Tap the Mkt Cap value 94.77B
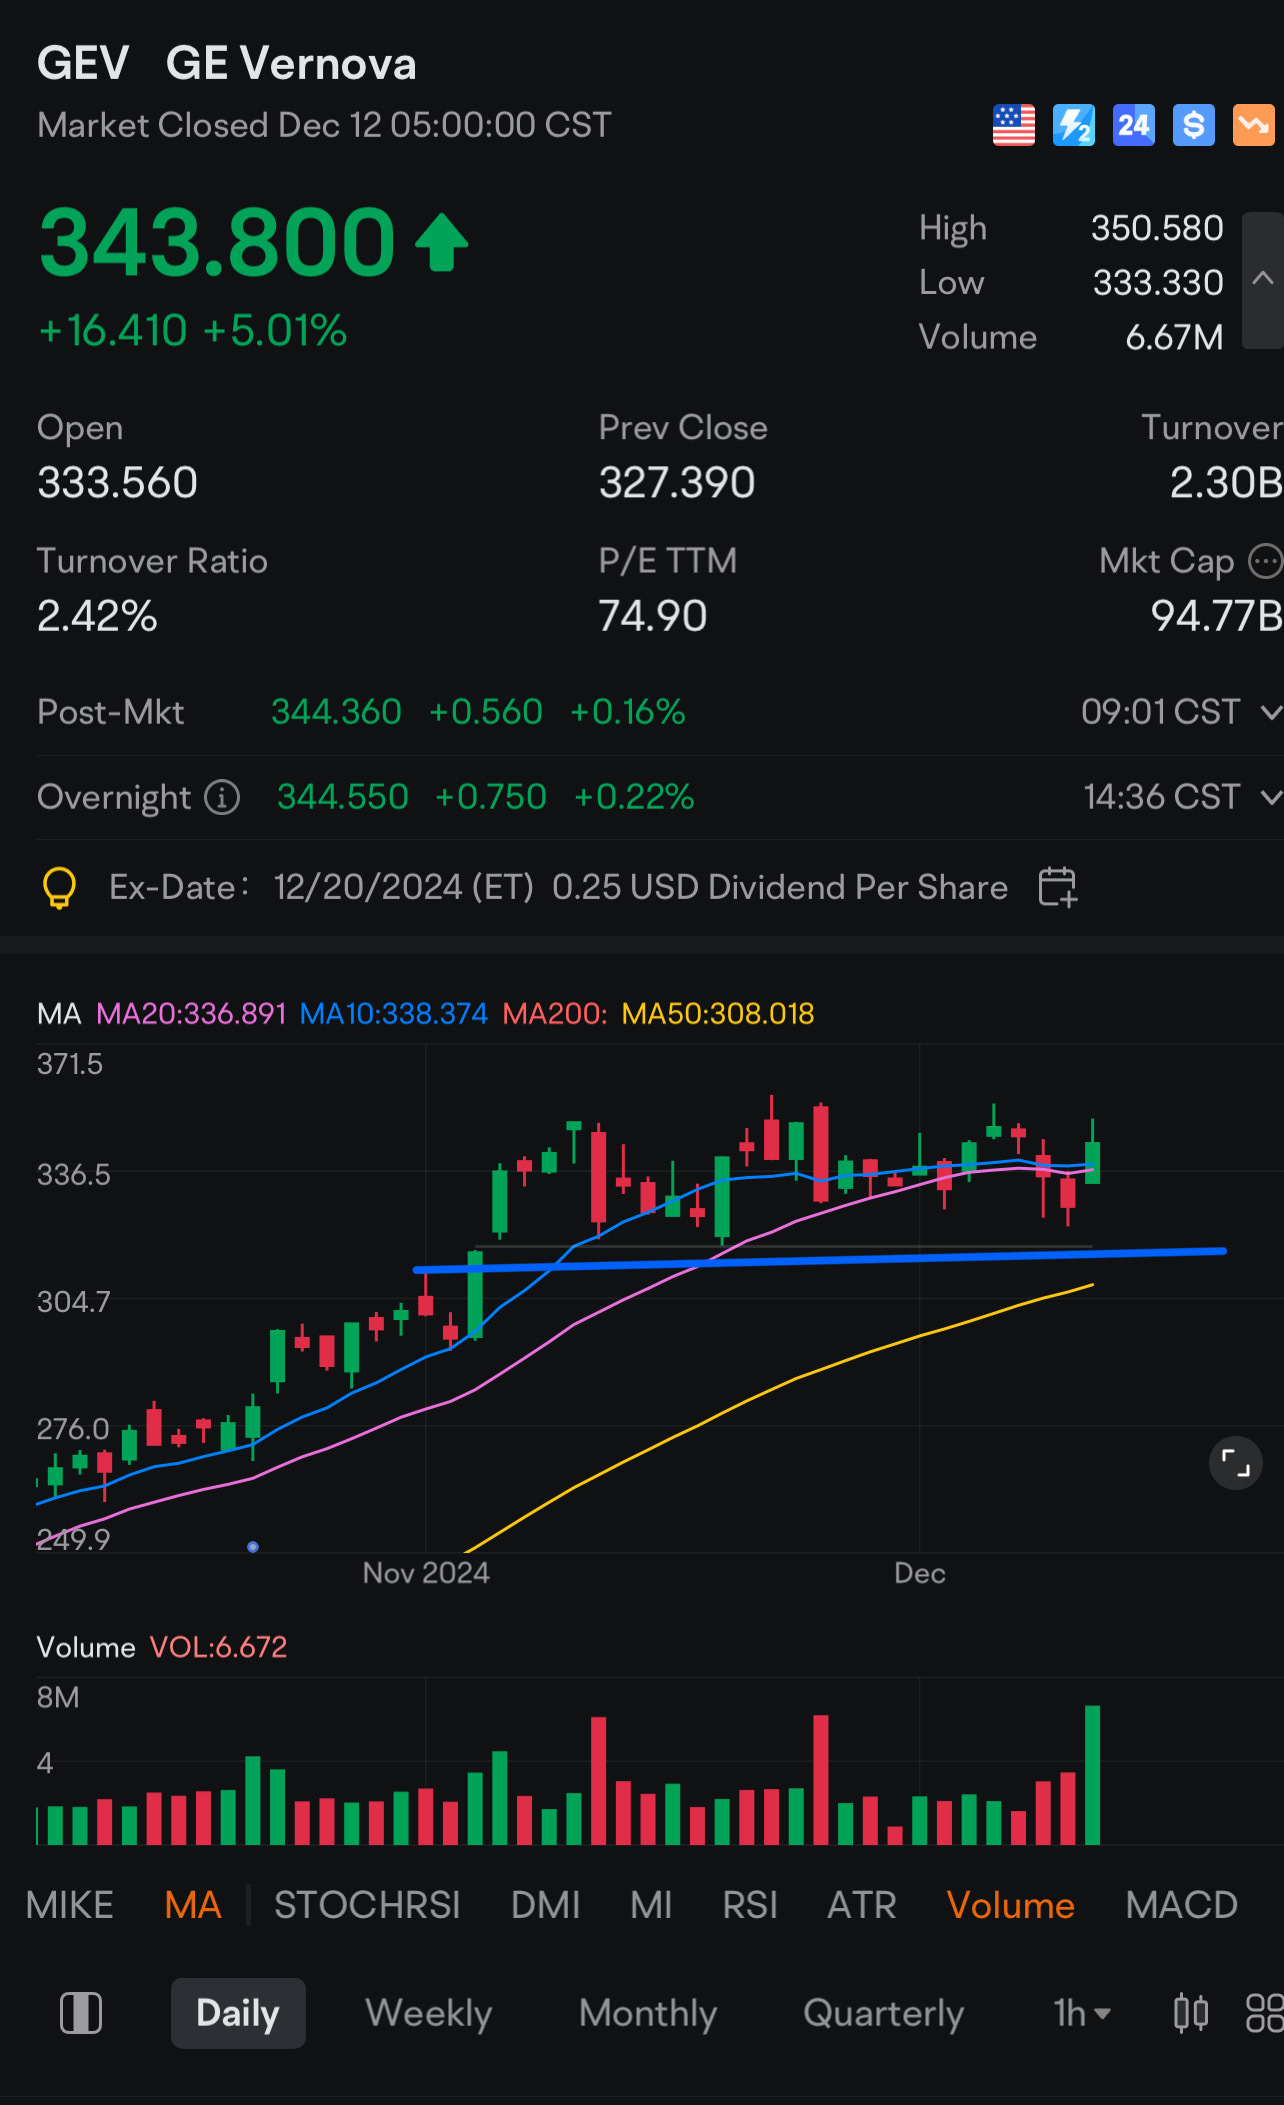 (x=1216, y=616)
